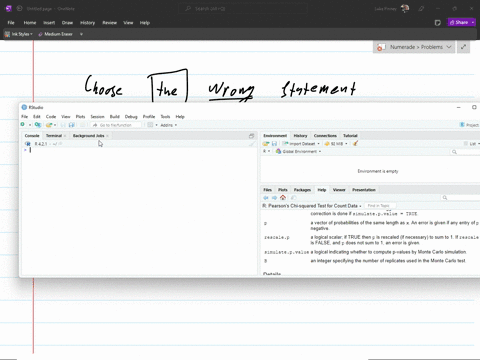Click the Help pane search field
The width and height of the screenshot is (480, 360).
461,198
